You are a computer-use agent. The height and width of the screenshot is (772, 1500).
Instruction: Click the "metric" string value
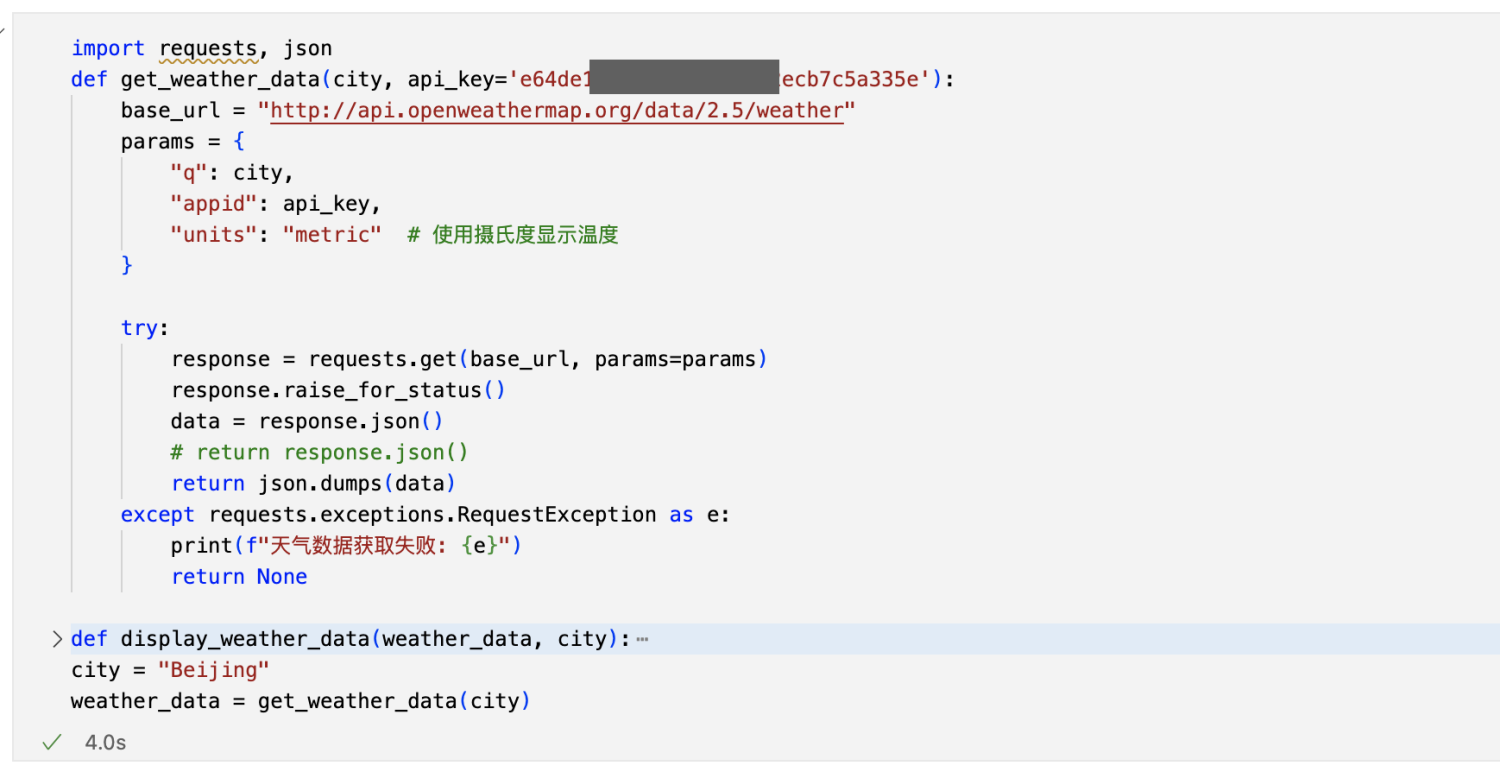pyautogui.click(x=332, y=235)
